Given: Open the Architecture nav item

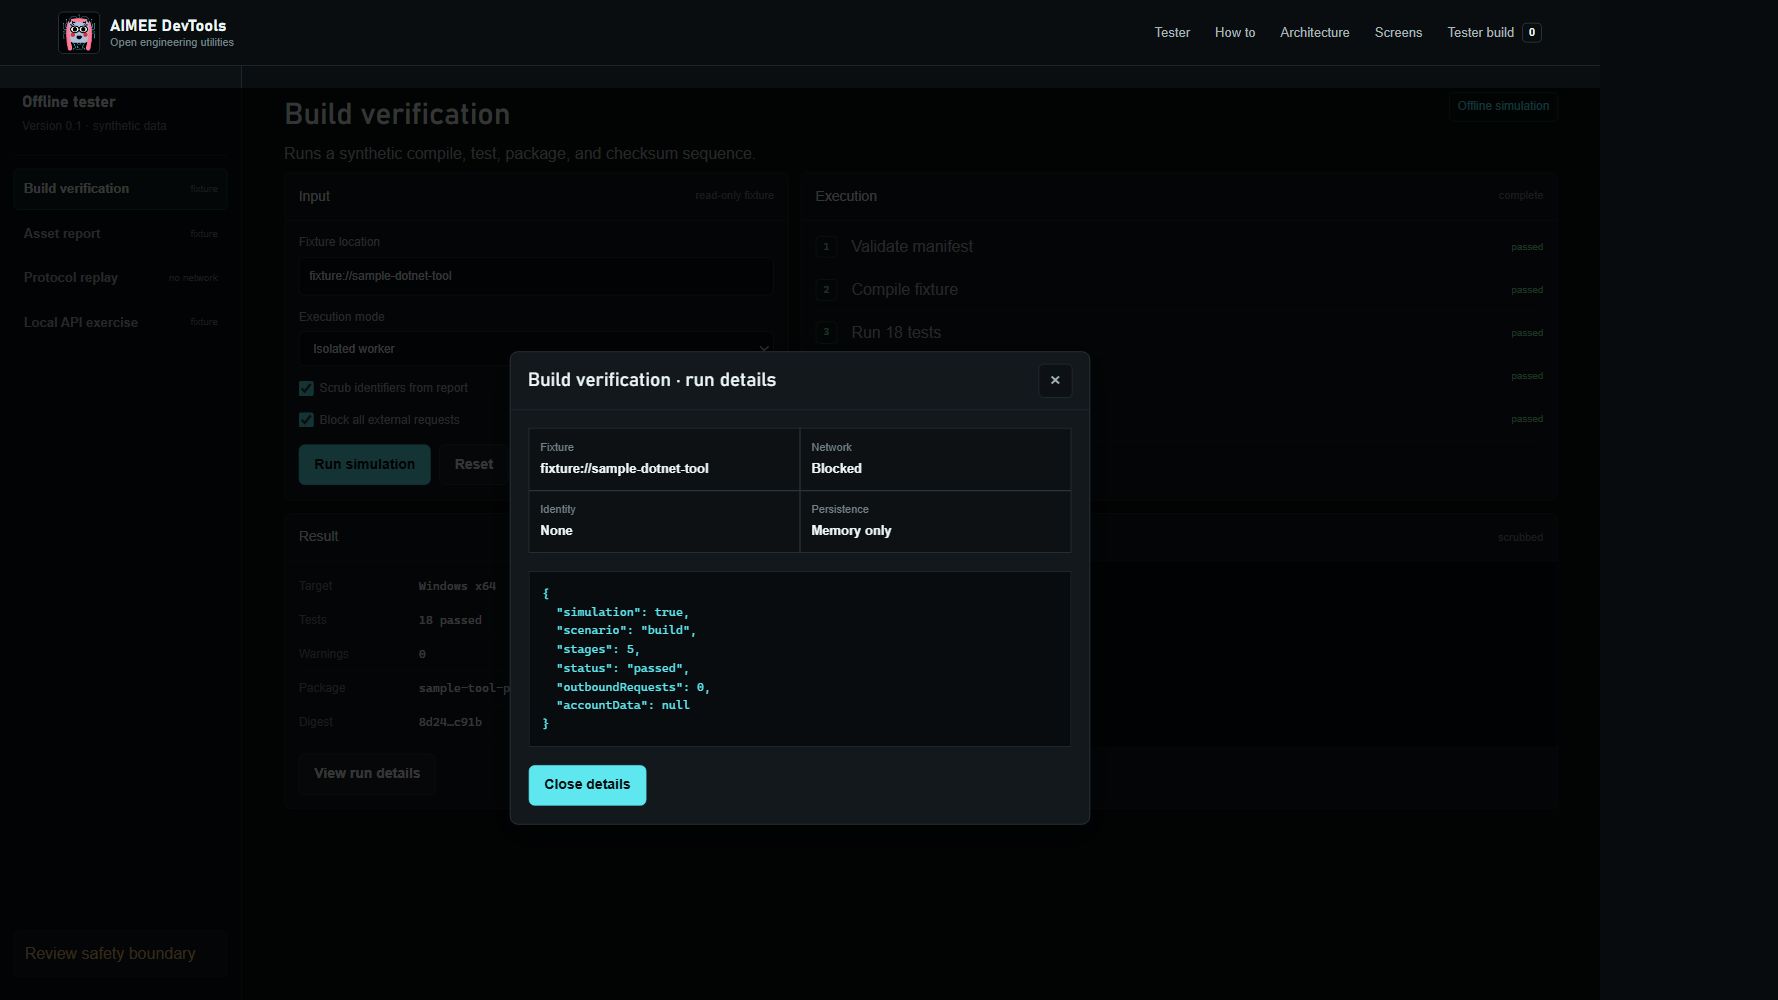Looking at the screenshot, I should pos(1314,33).
